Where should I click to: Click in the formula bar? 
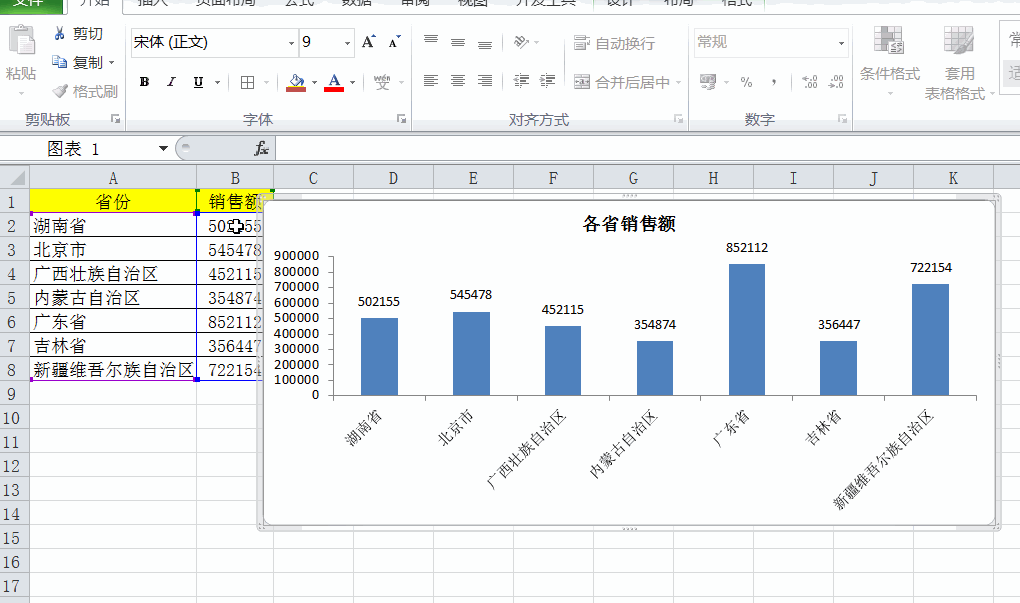647,149
